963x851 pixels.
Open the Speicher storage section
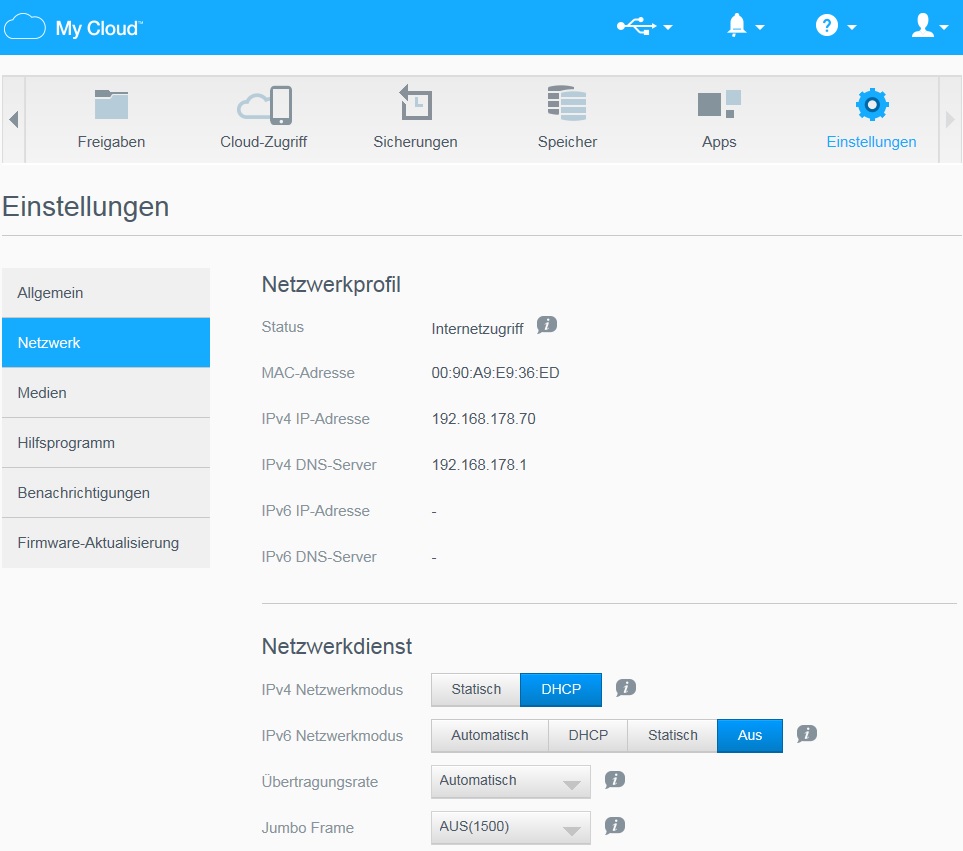point(567,119)
